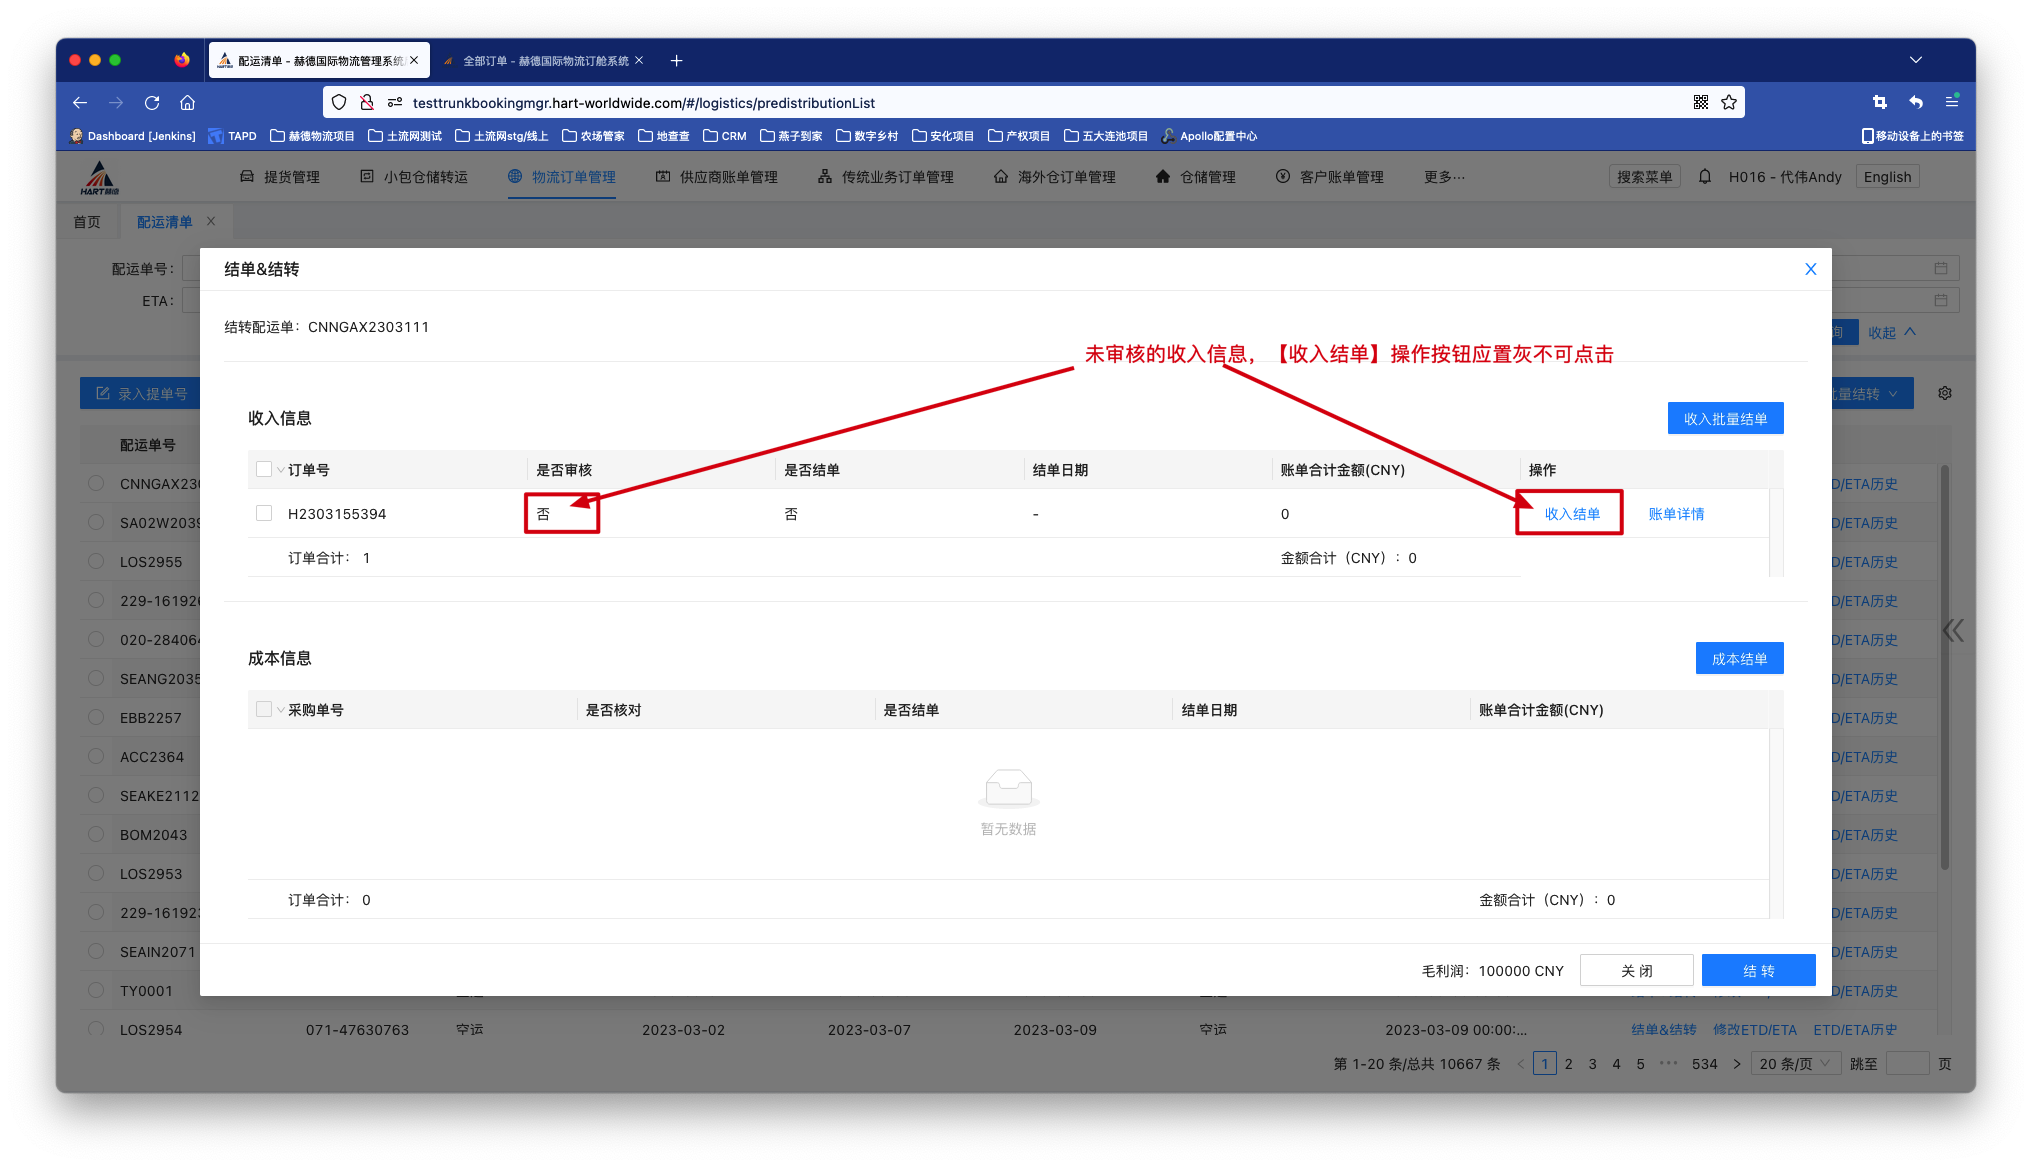
Task: Check the box for order H2303155394
Action: coord(264,513)
